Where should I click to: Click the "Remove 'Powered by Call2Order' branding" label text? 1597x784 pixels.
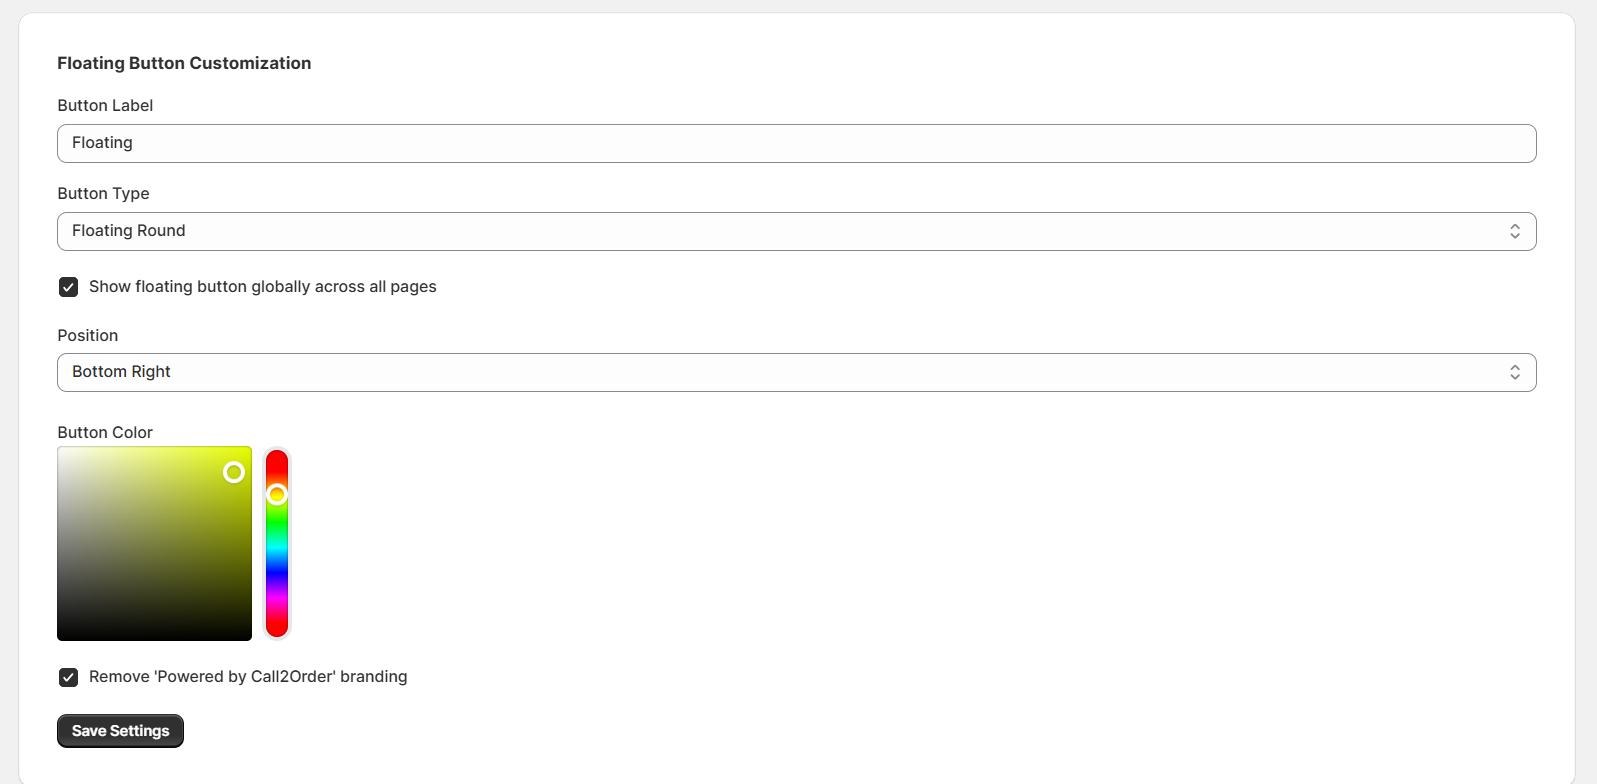248,677
